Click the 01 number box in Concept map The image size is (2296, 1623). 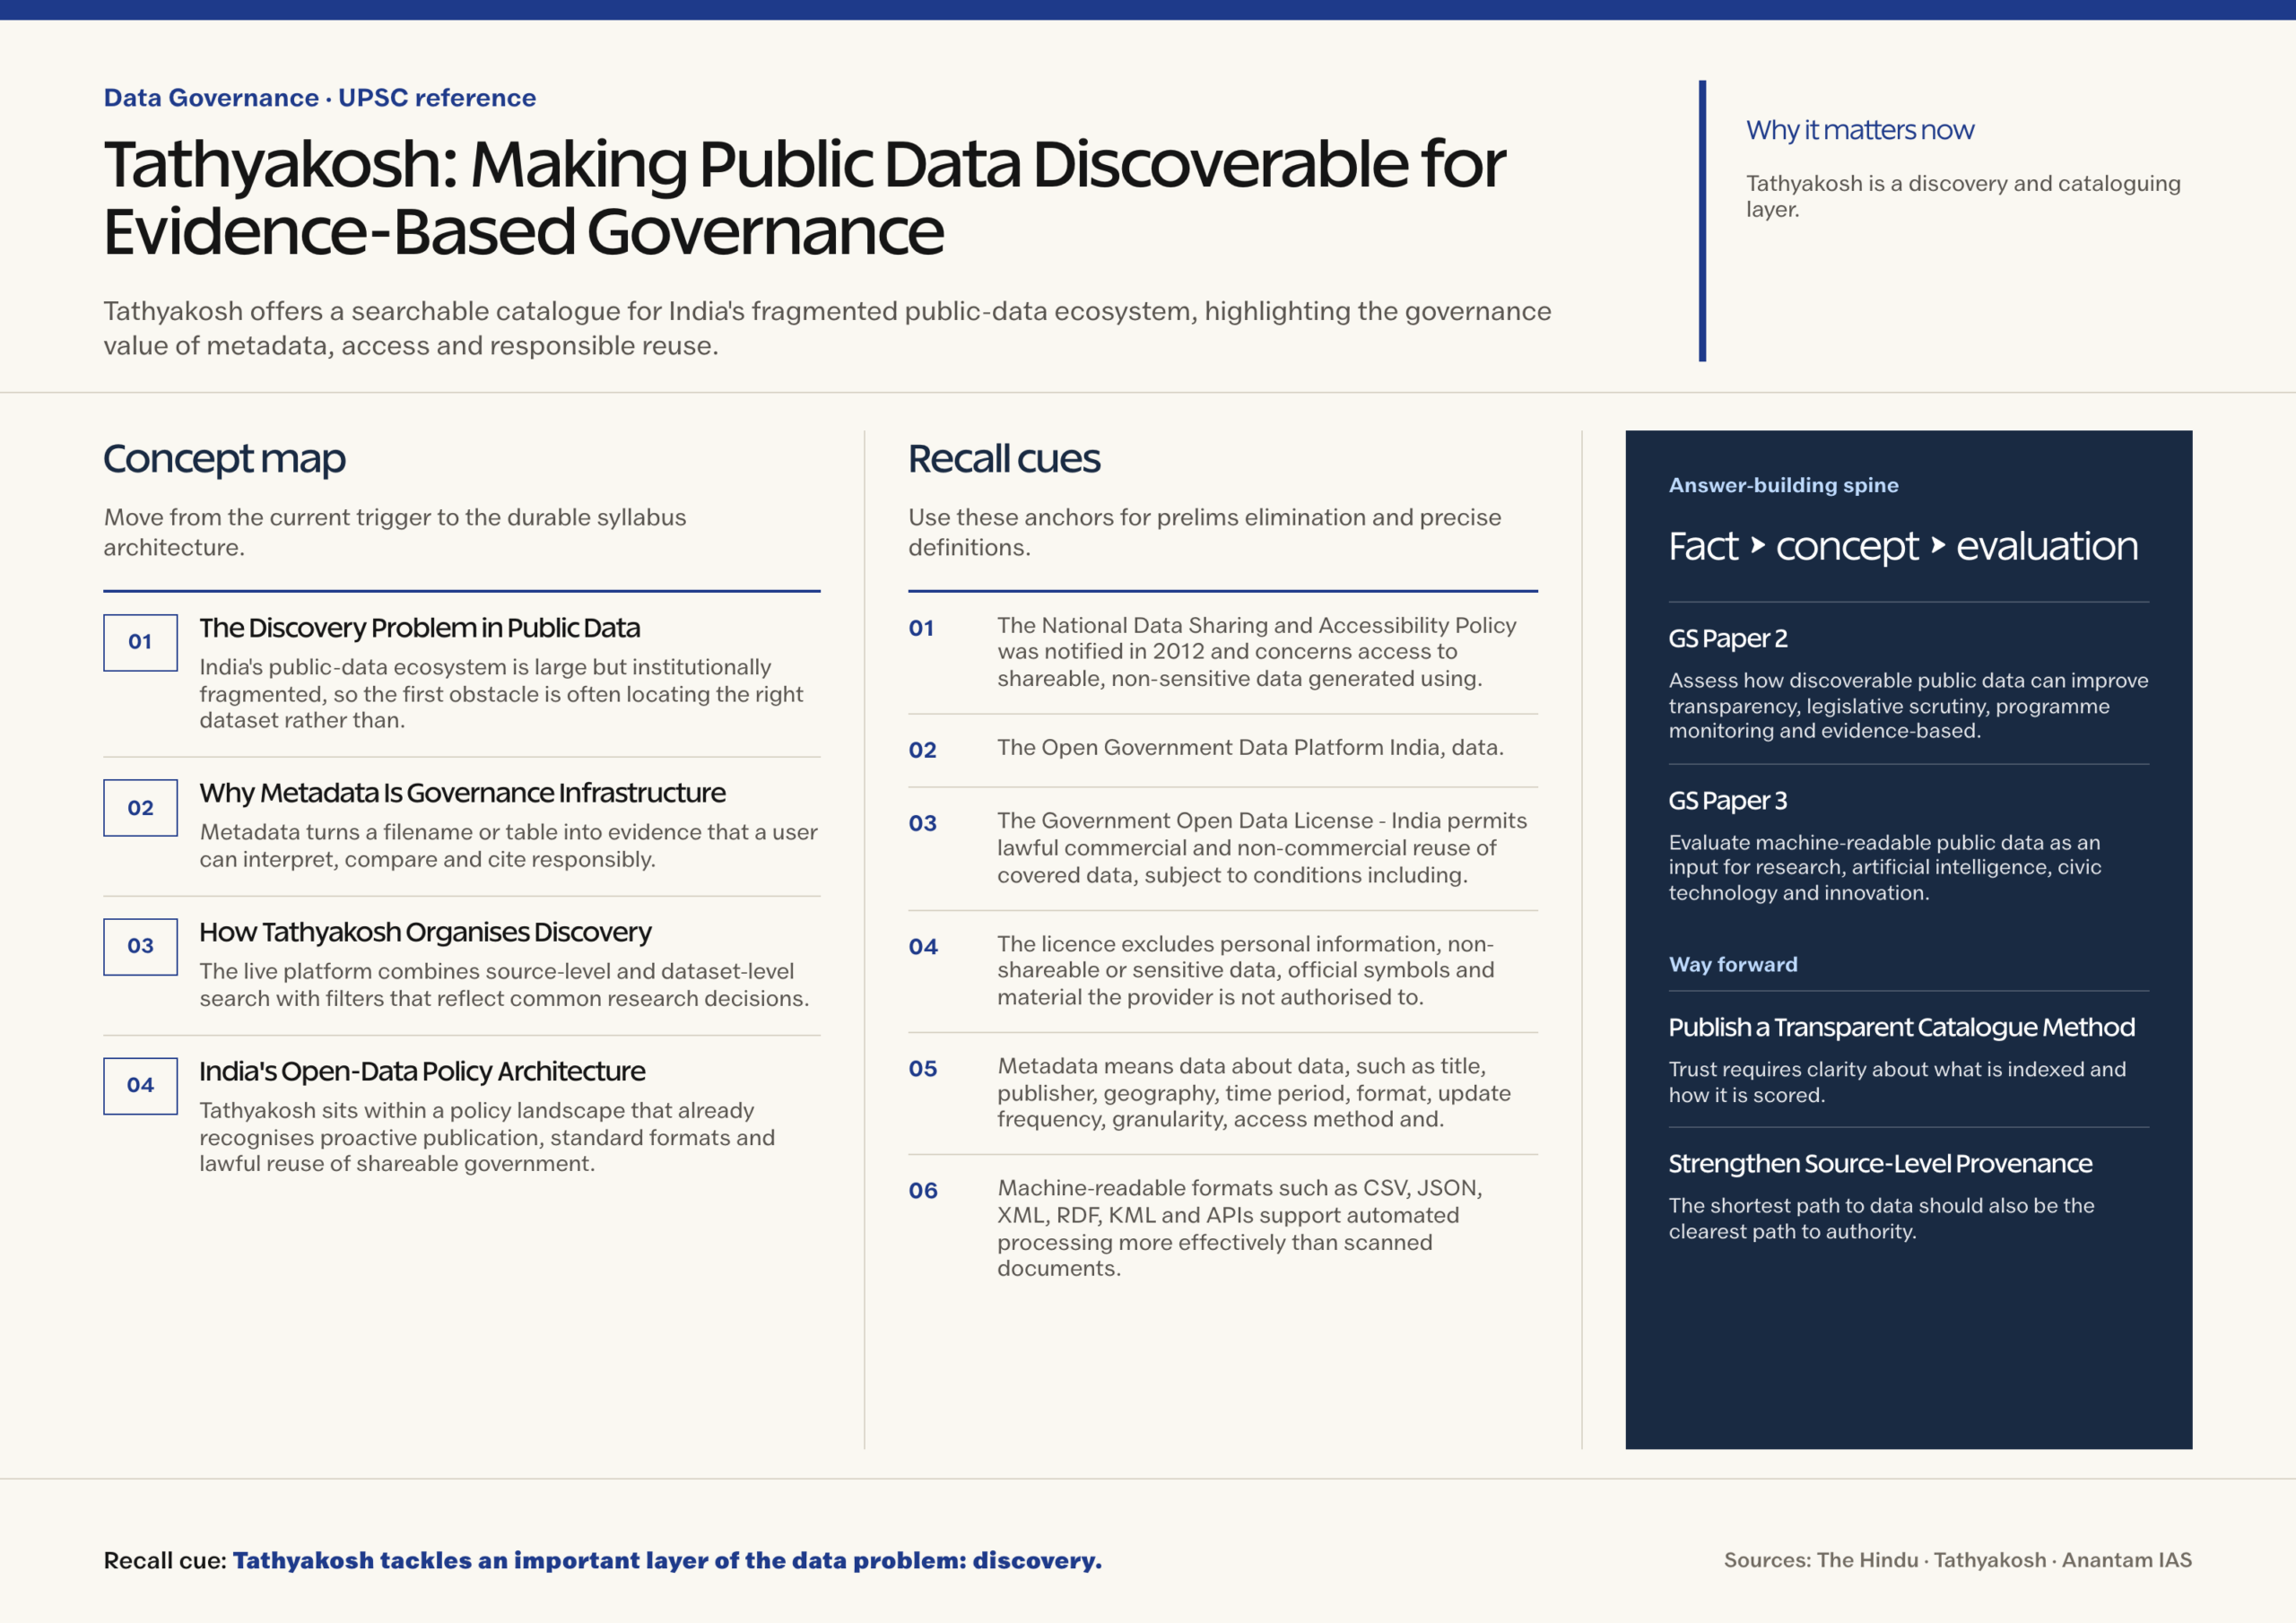(140, 642)
